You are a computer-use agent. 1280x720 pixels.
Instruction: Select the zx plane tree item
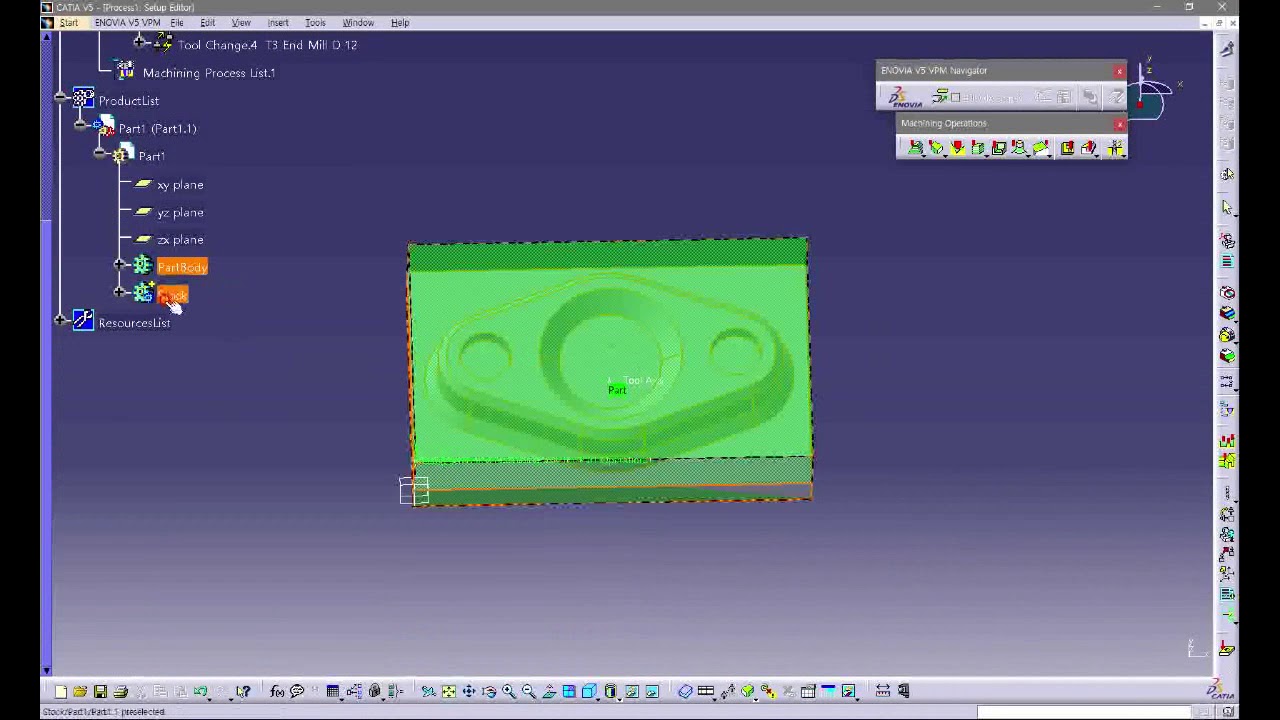[180, 240]
